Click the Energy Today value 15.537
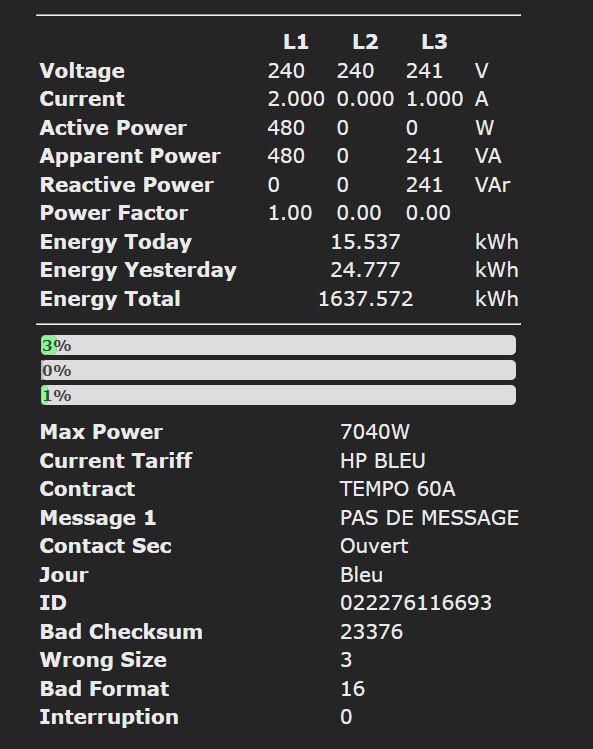This screenshot has height=749, width=593. [366, 242]
